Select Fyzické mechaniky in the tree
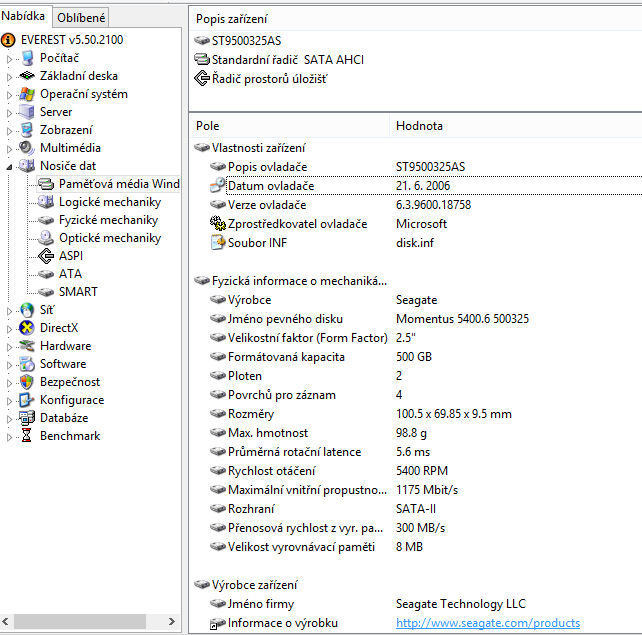642x635 pixels. 108,220
